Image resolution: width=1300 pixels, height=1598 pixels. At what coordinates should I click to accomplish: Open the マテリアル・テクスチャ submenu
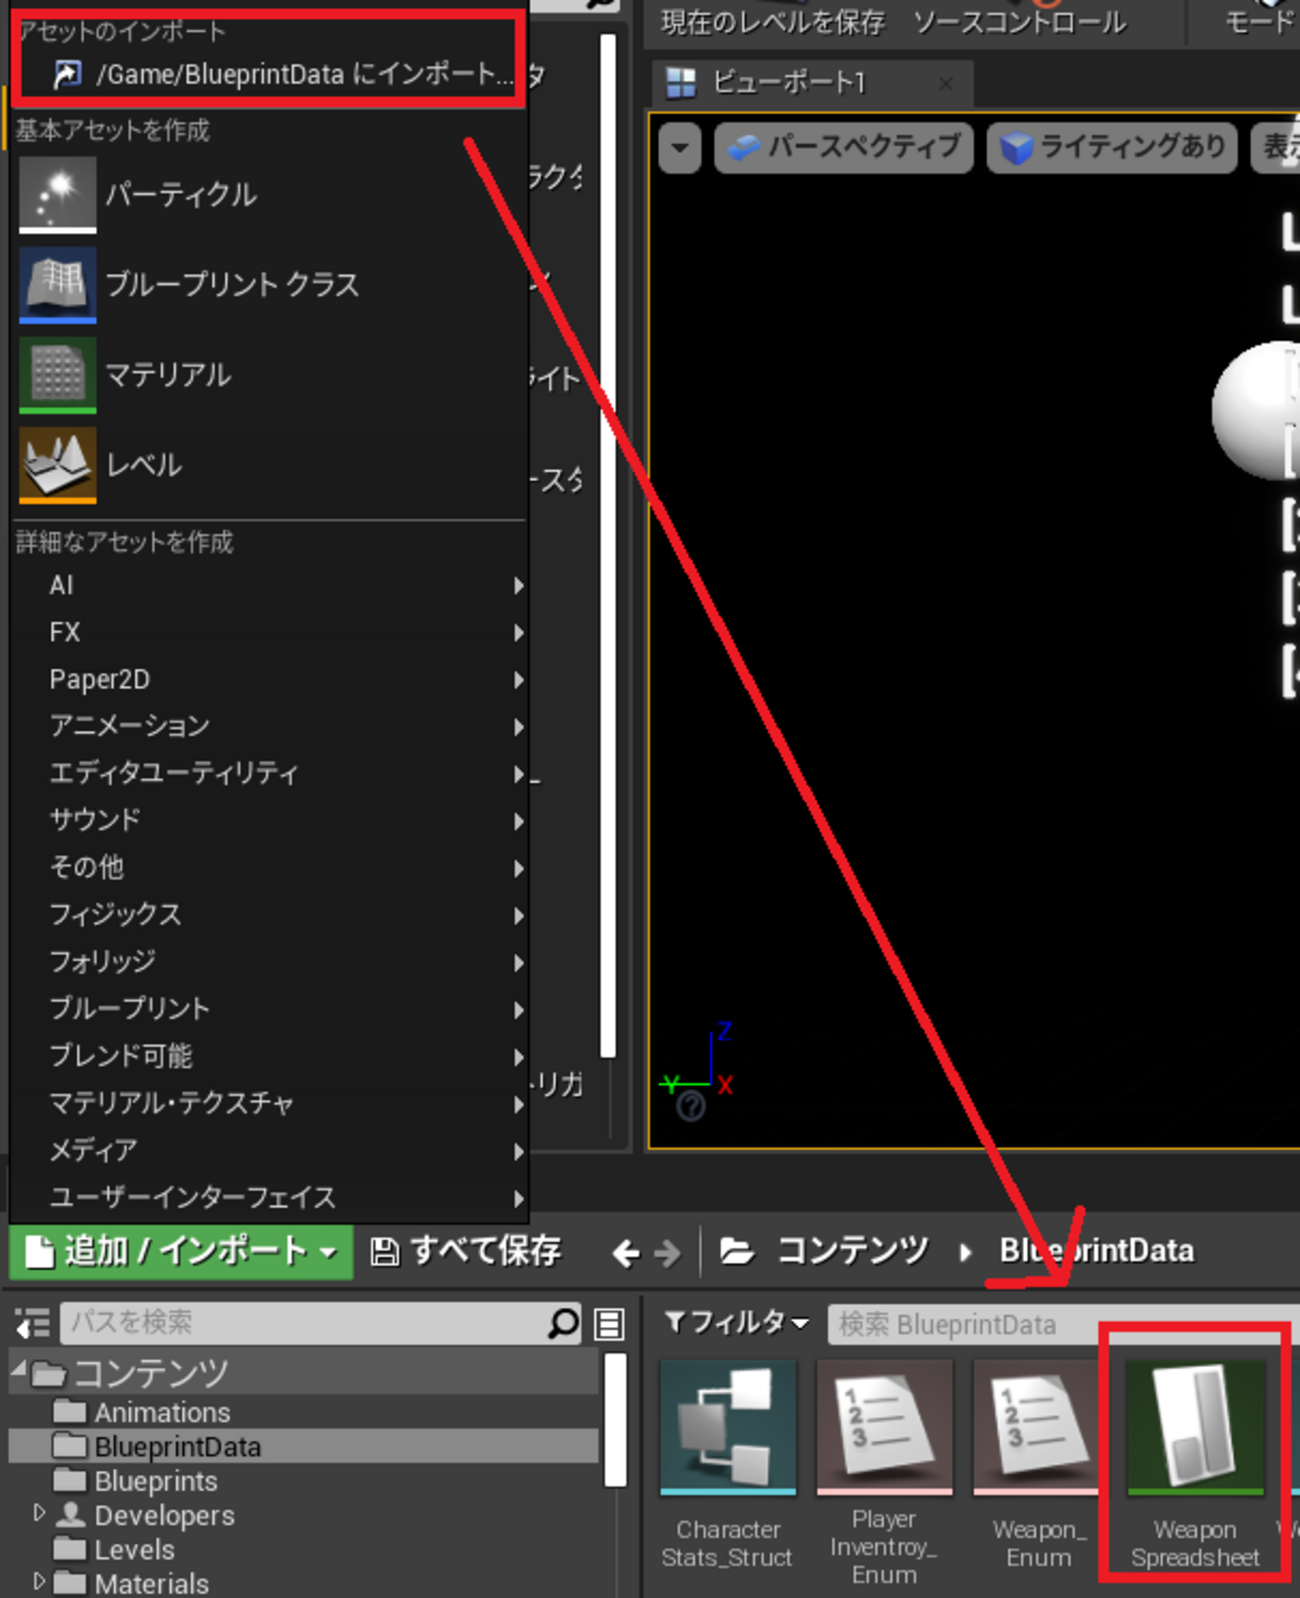[270, 1103]
